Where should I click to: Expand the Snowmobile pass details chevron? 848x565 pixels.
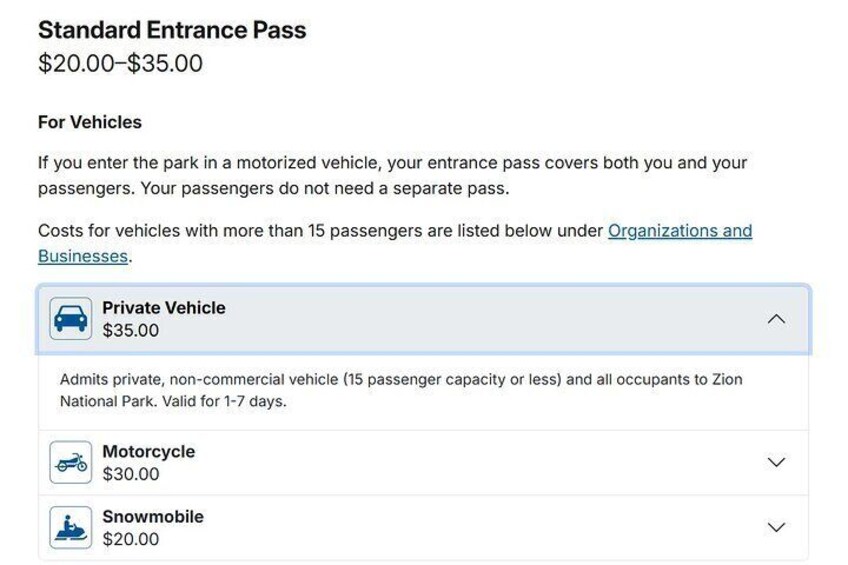(776, 528)
